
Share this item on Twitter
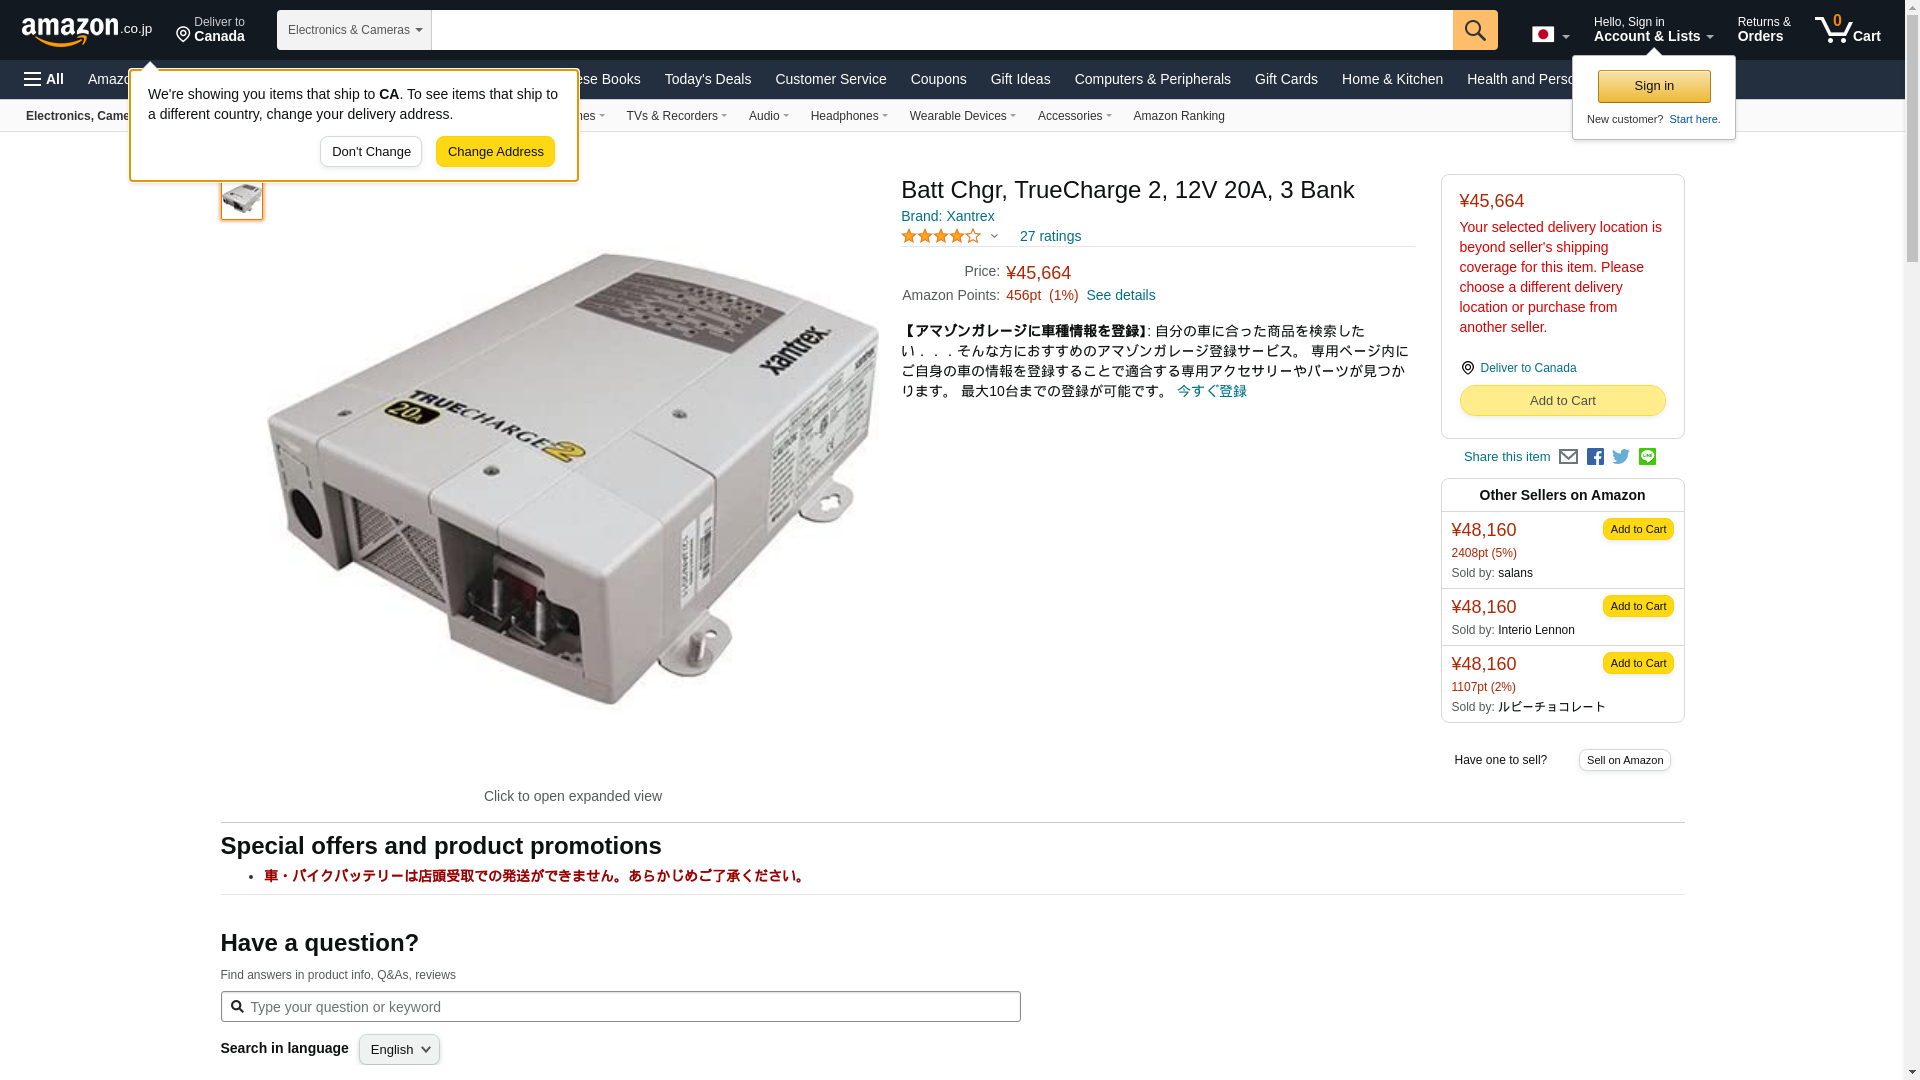[x=1621, y=457]
